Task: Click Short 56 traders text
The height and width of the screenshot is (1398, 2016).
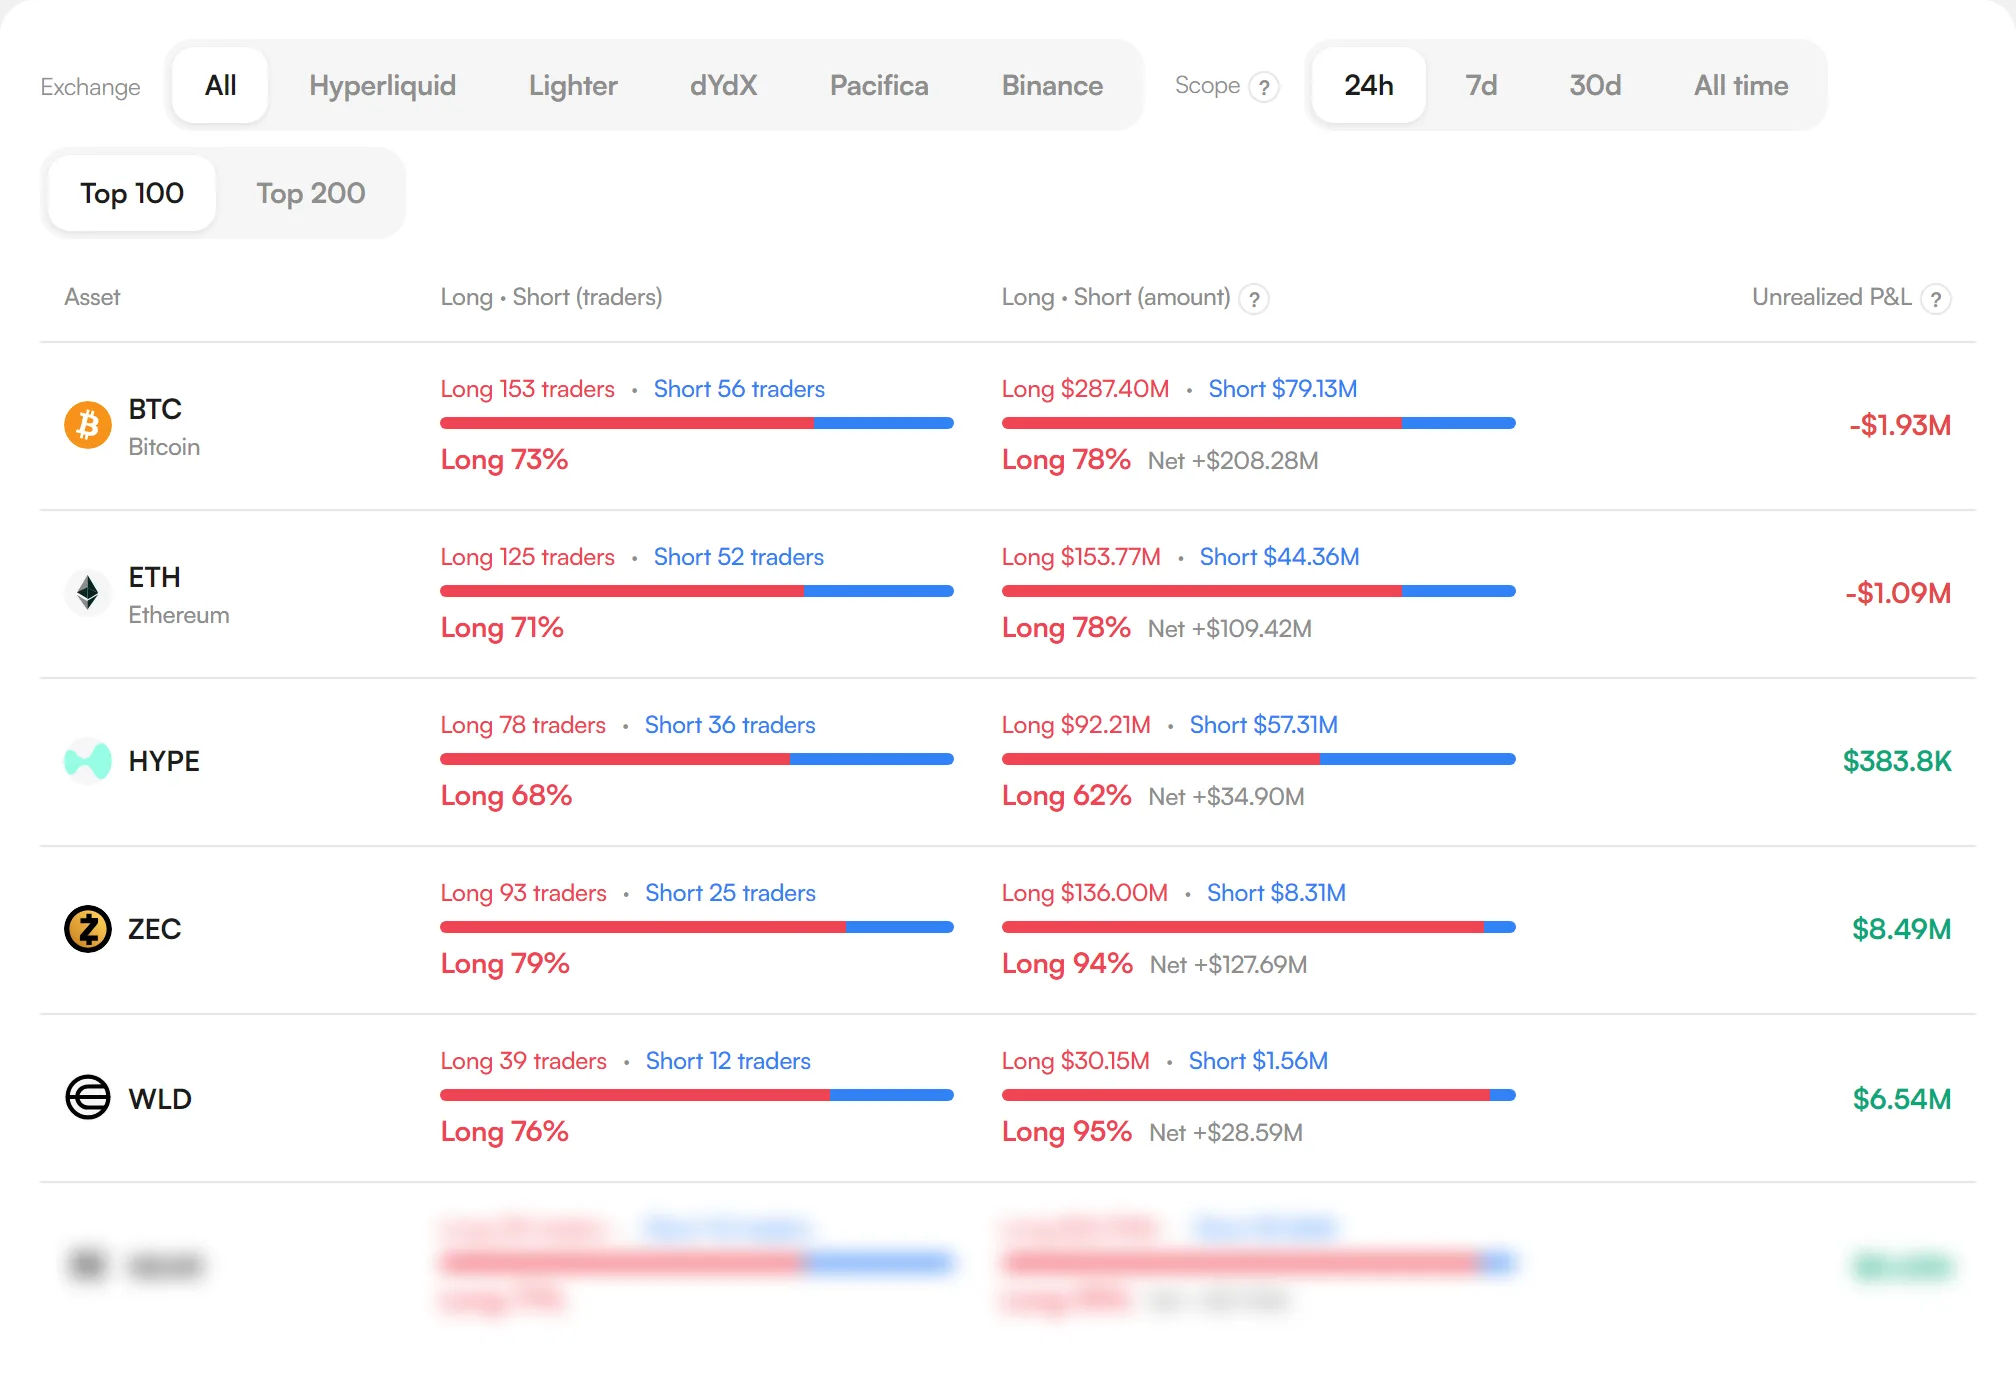Action: 739,389
